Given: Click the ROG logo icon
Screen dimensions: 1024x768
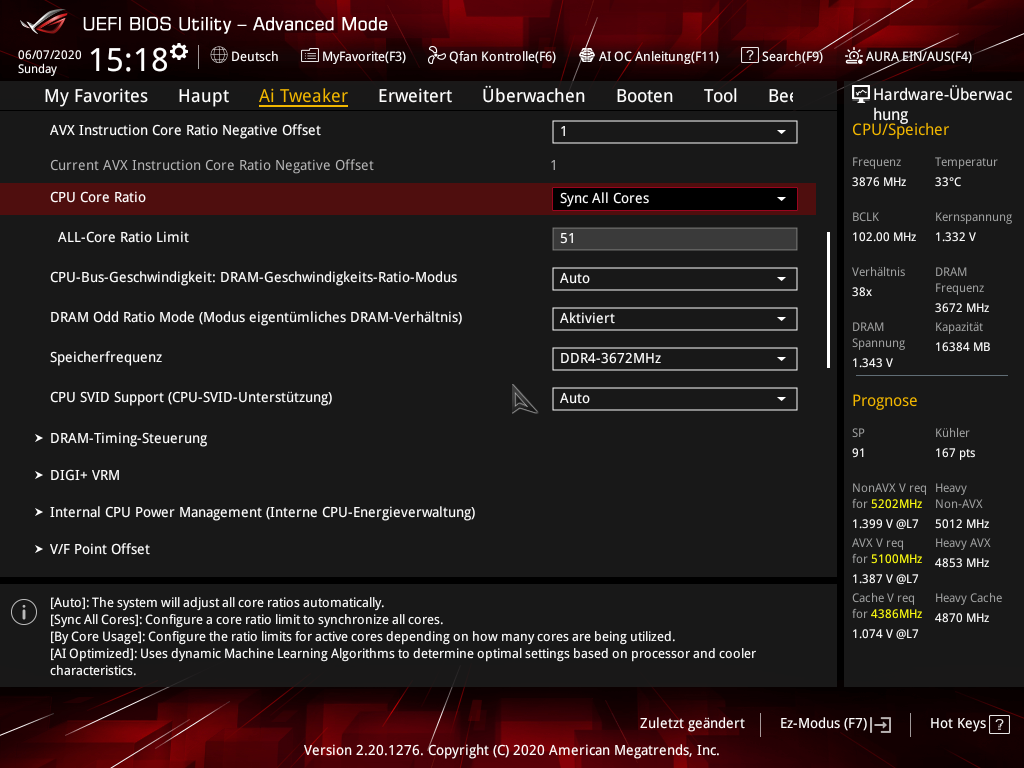Looking at the screenshot, I should [43, 22].
